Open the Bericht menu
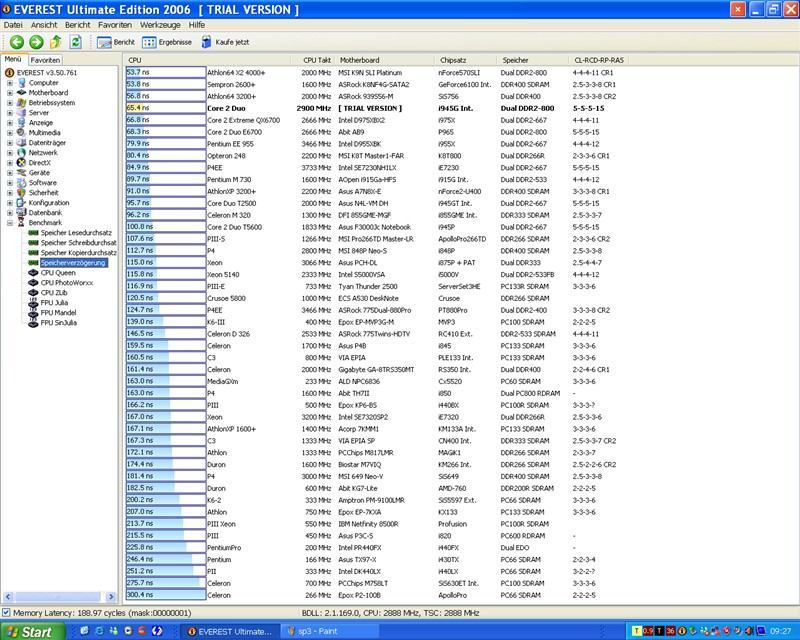Image resolution: width=800 pixels, height=640 pixels. coord(78,25)
